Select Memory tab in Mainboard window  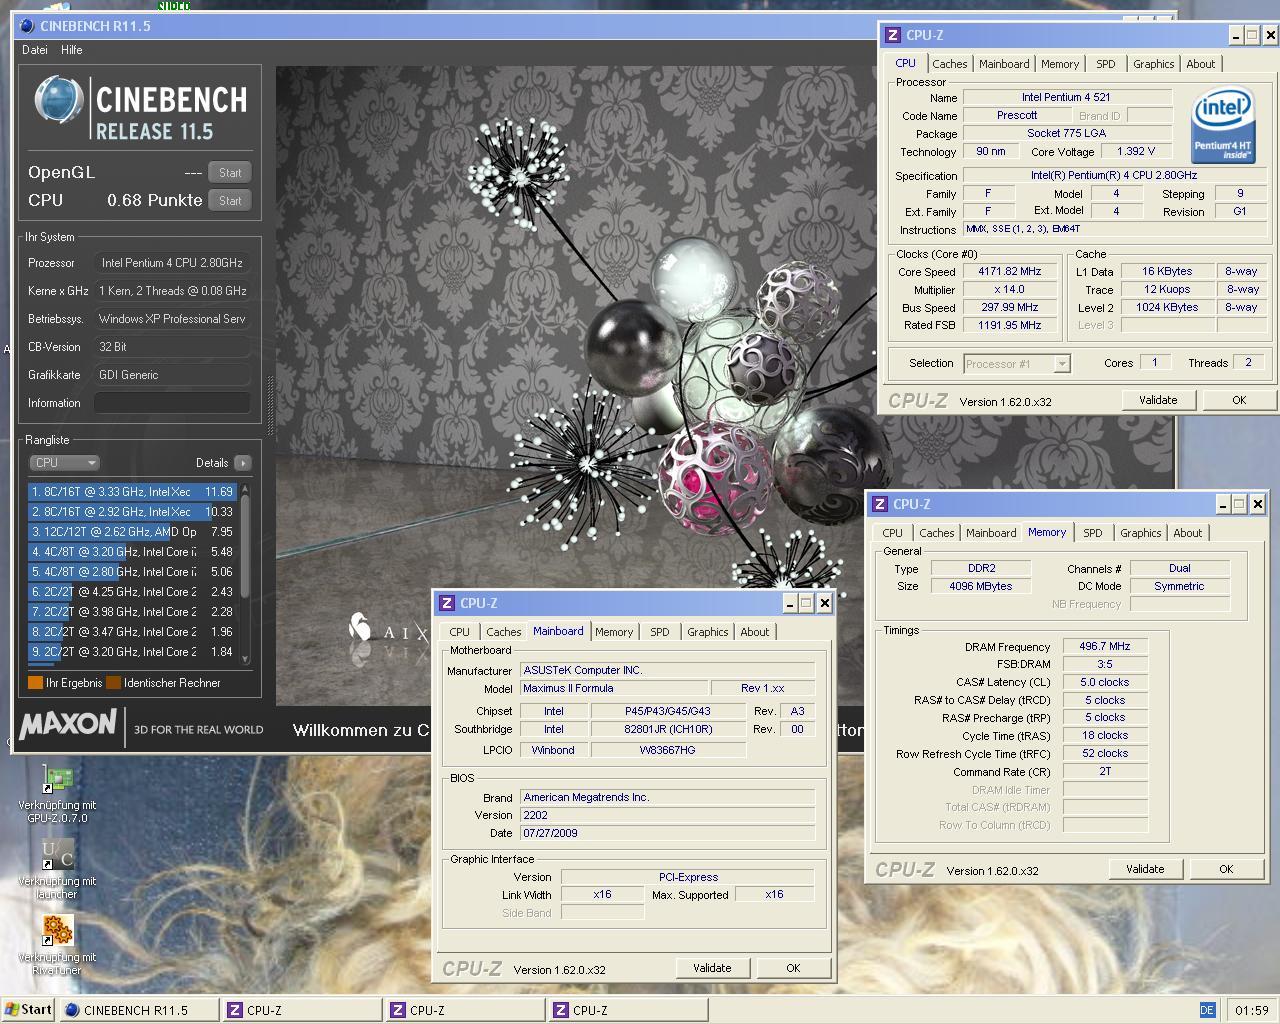(614, 632)
